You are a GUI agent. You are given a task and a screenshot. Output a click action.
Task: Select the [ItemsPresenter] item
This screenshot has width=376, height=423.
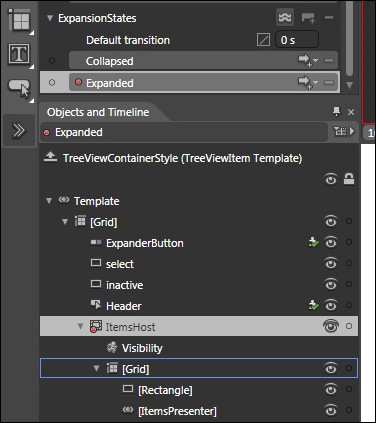click(177, 411)
